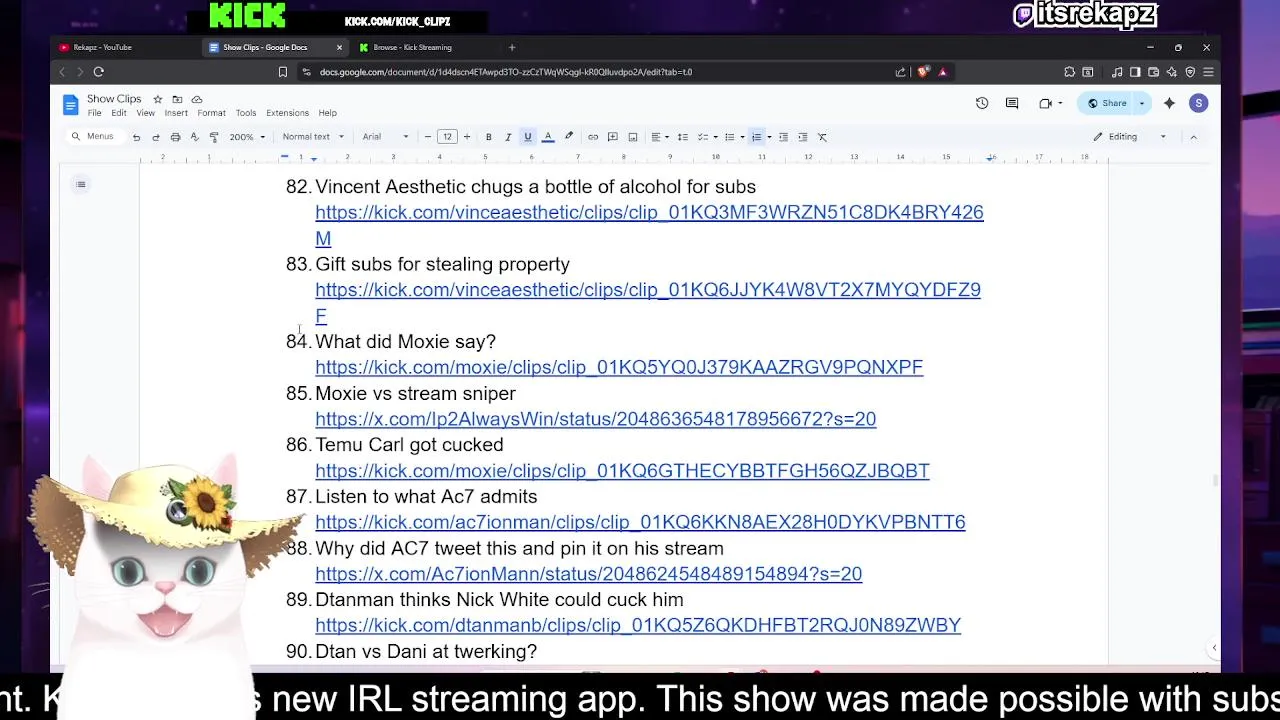Screen dimensions: 1280x720
Task: Open the Format menu
Action: tap(211, 113)
